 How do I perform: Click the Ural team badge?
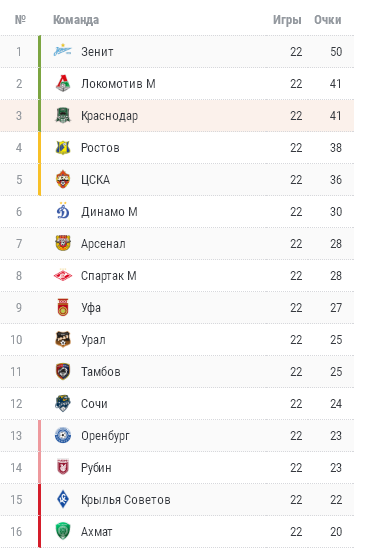(x=63, y=339)
